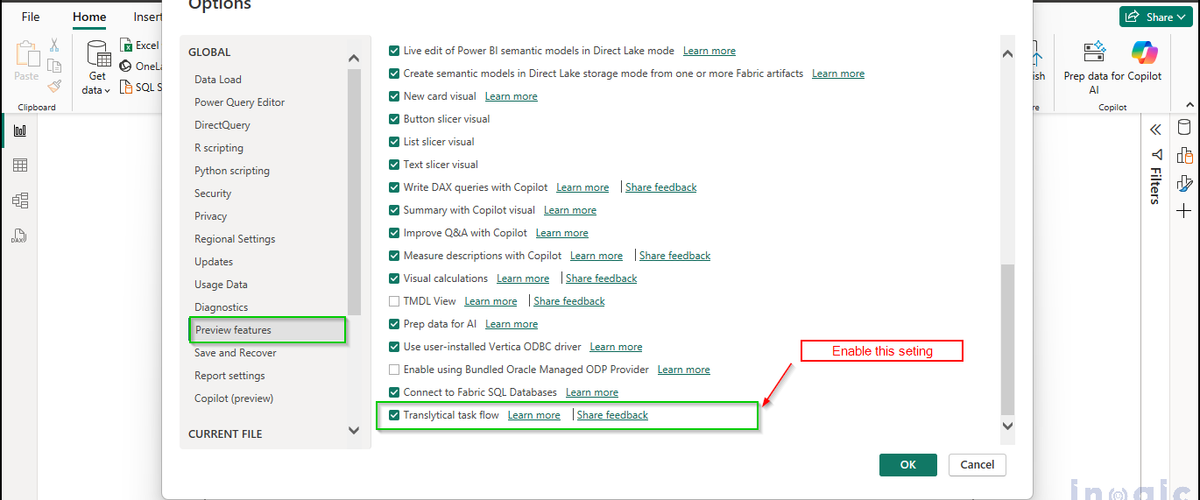Click the category list scroll-down arrow
The height and width of the screenshot is (500, 1200).
coord(354,430)
